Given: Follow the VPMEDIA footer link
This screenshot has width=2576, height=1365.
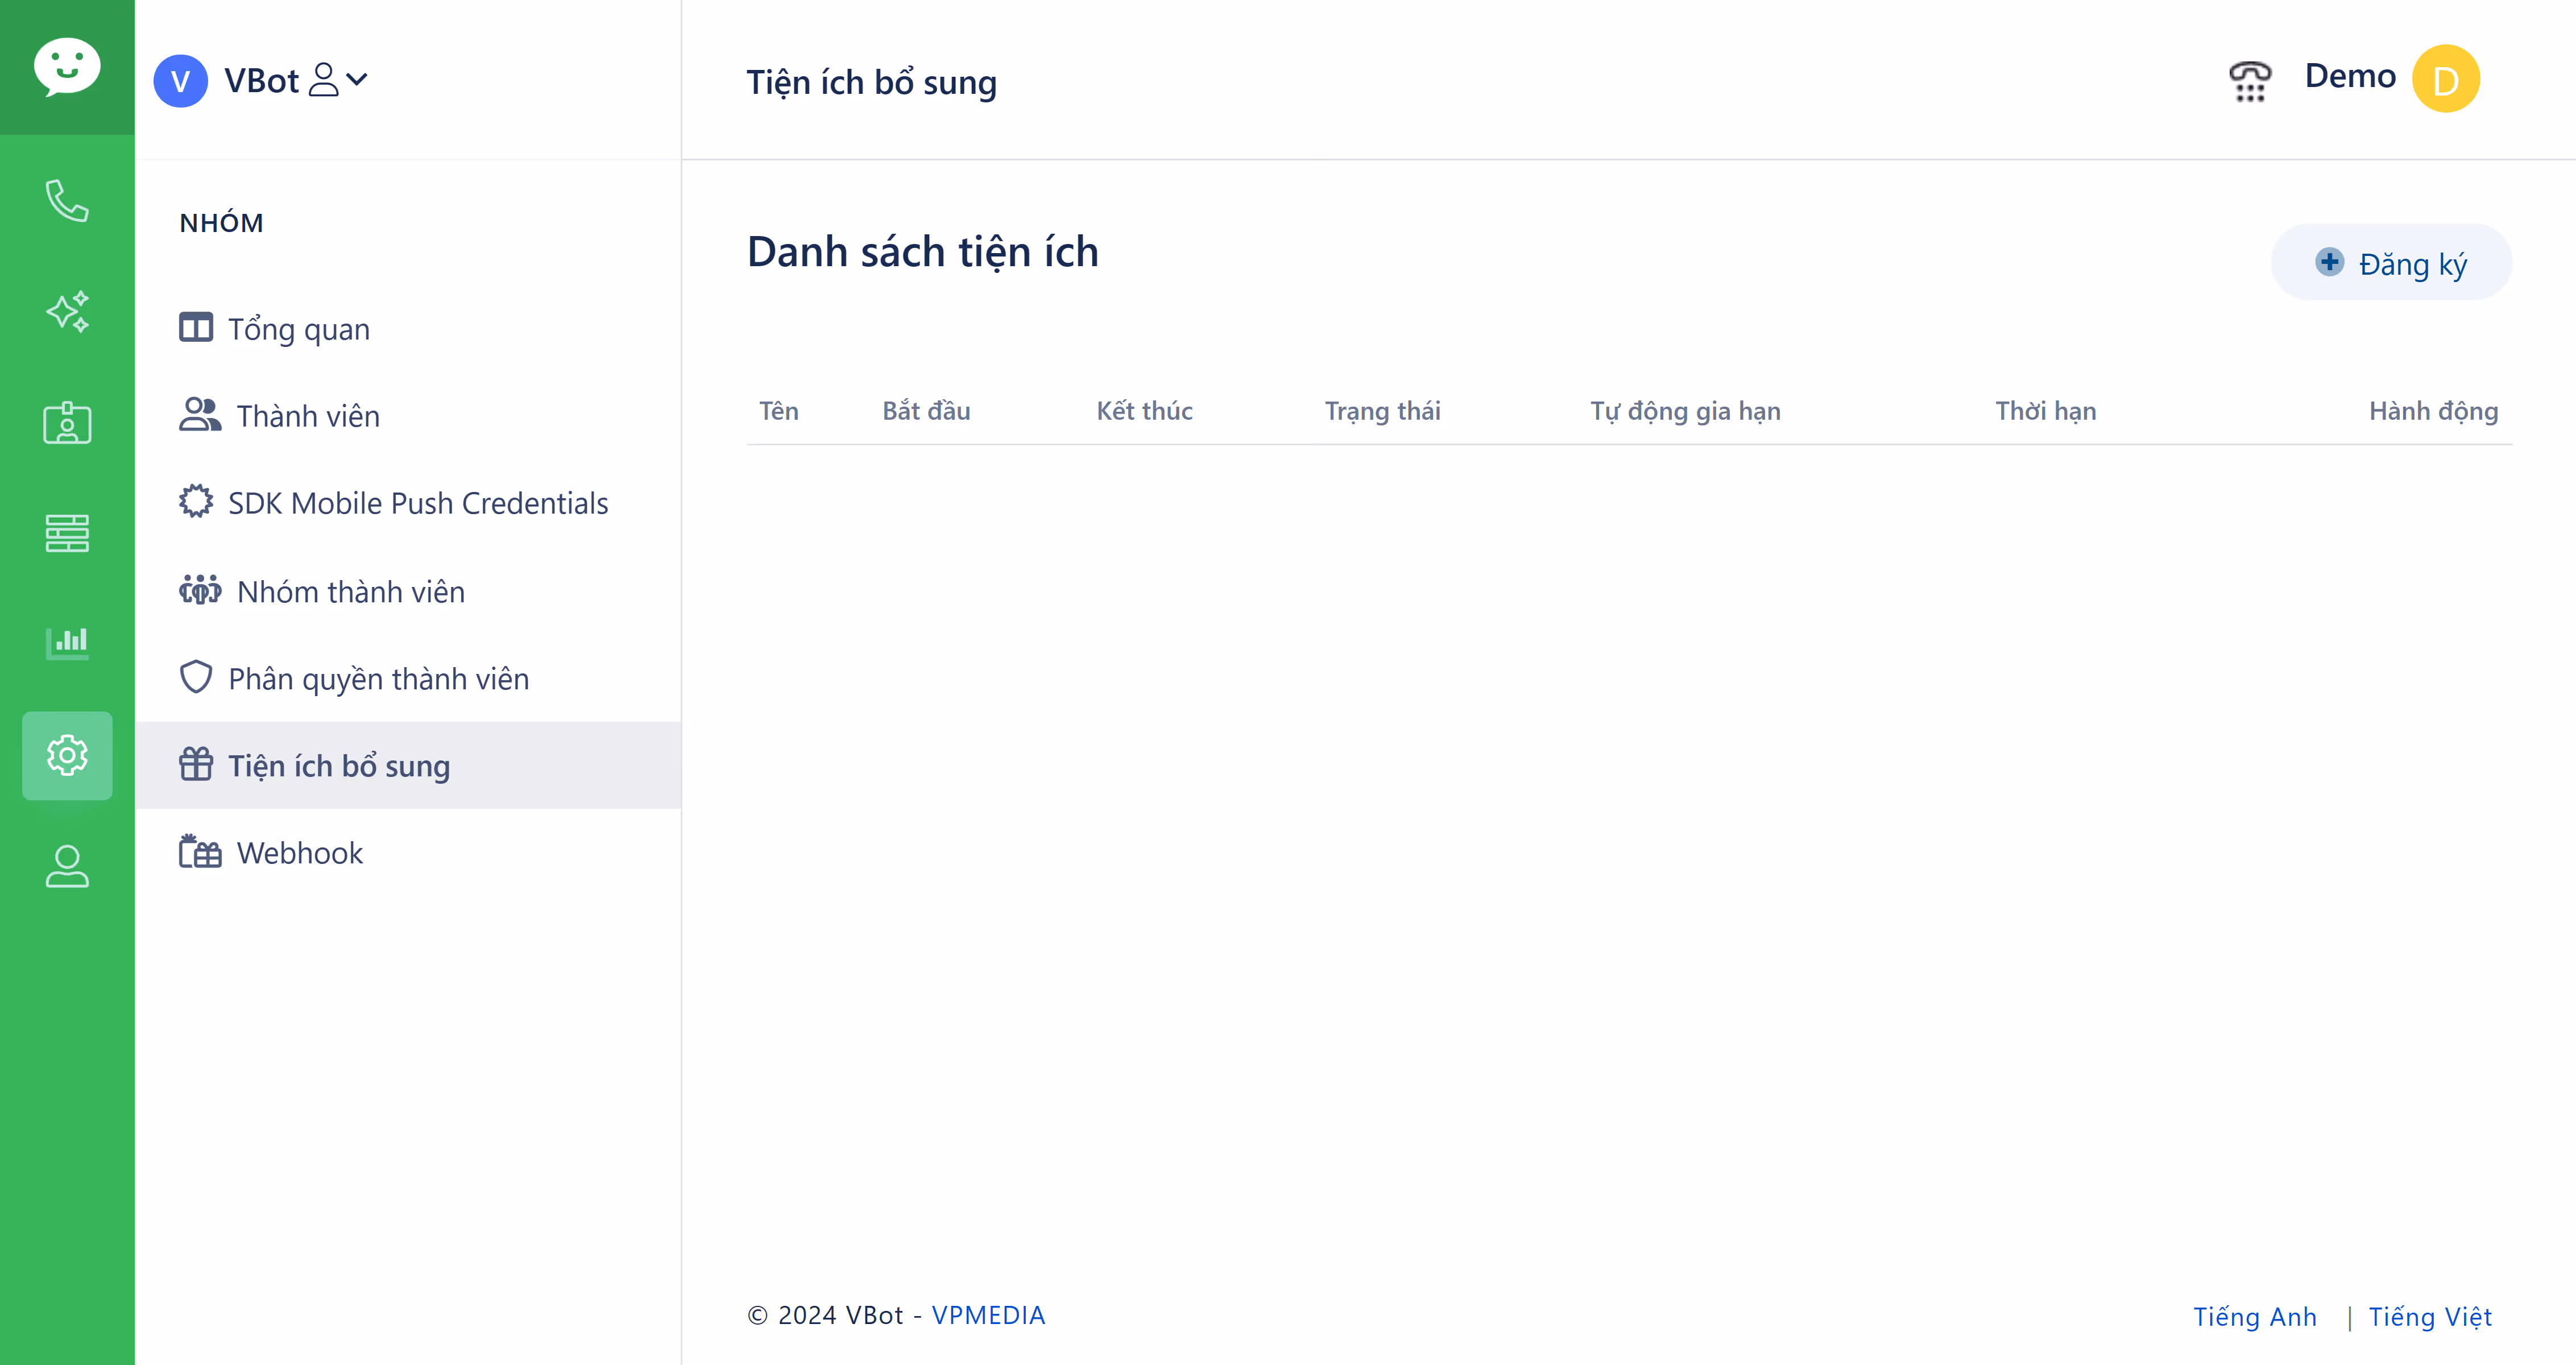Looking at the screenshot, I should click(x=988, y=1315).
